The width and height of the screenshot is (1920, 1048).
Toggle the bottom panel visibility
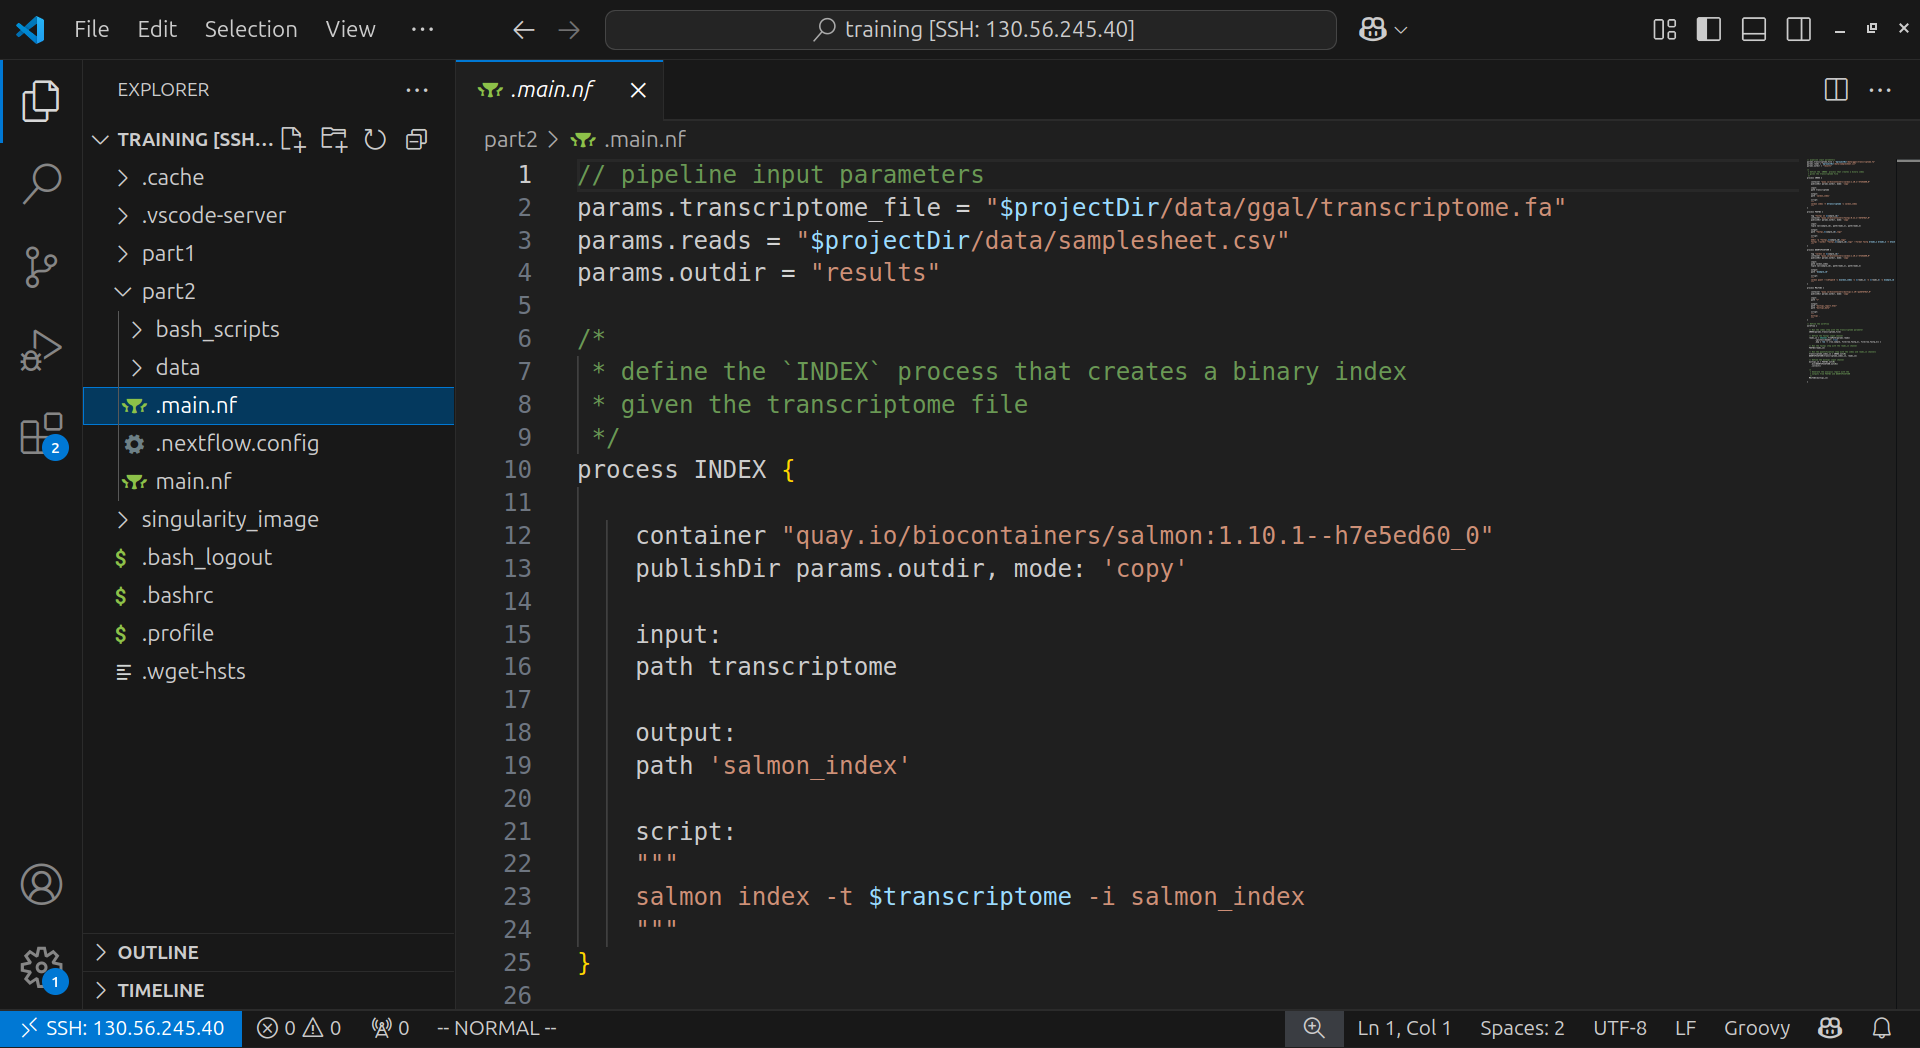click(1753, 30)
